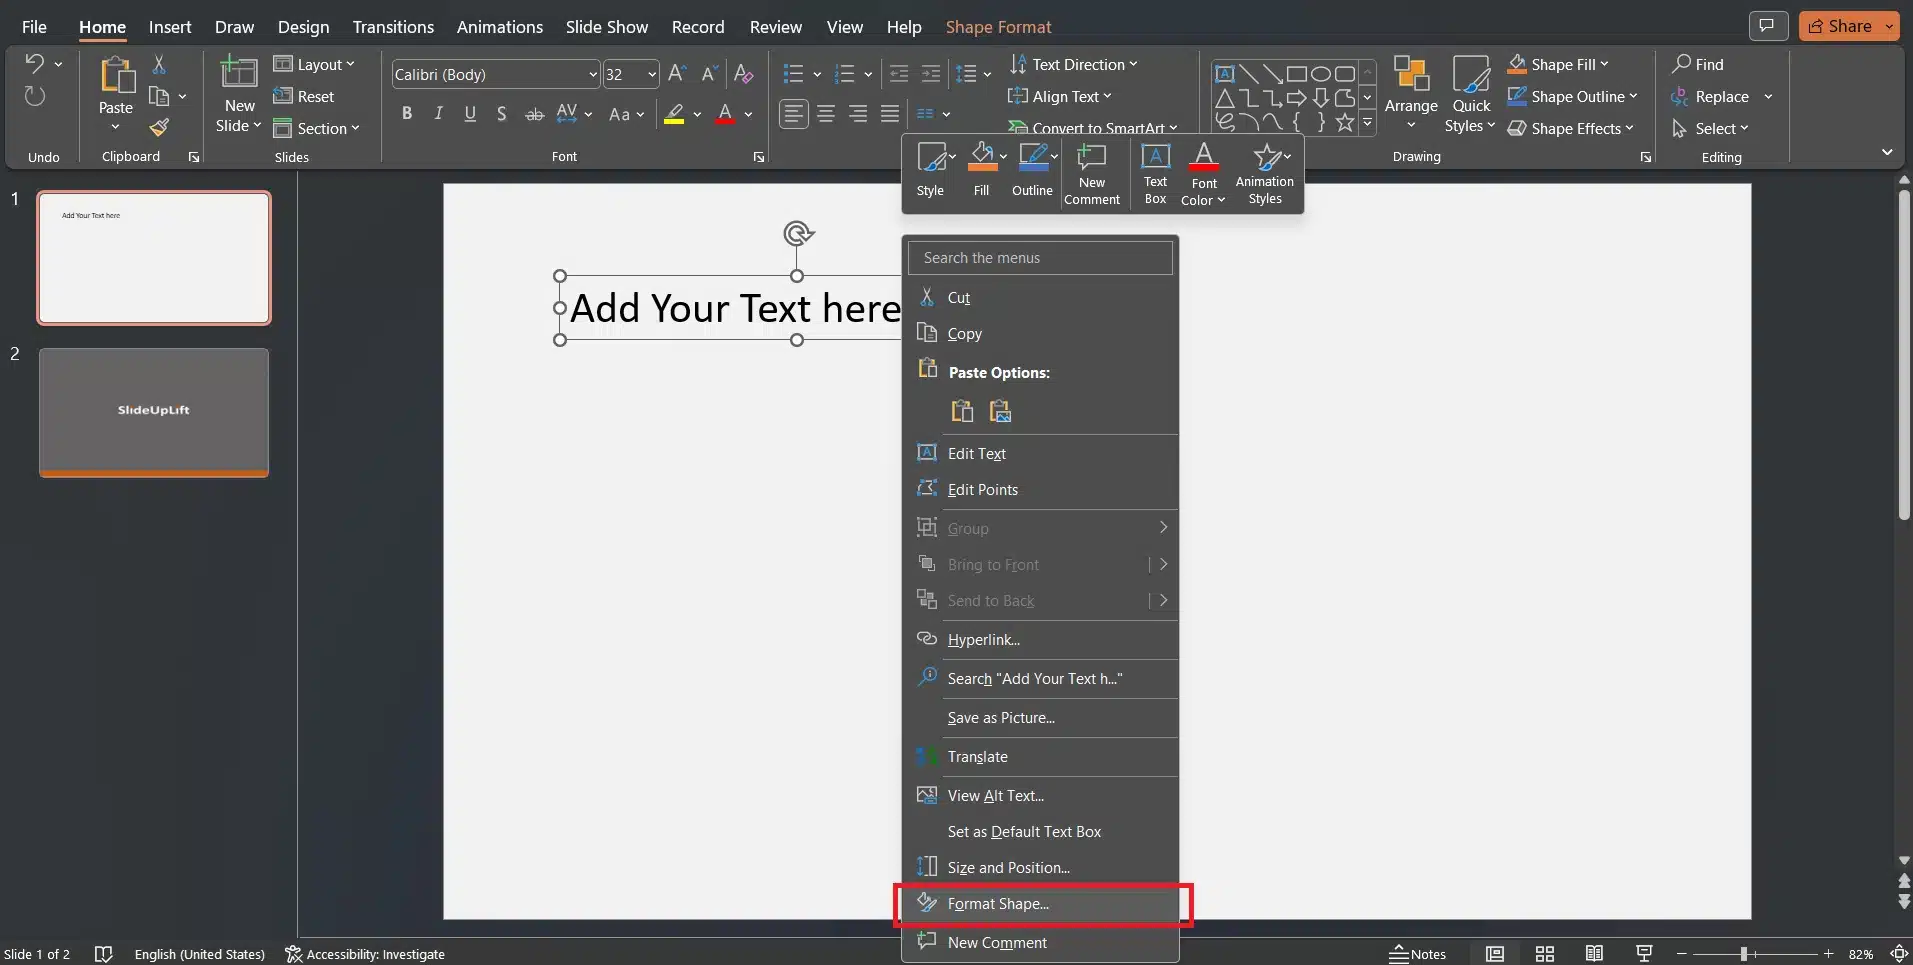The height and width of the screenshot is (965, 1913).
Task: Toggle Underline text formatting
Action: [x=470, y=114]
